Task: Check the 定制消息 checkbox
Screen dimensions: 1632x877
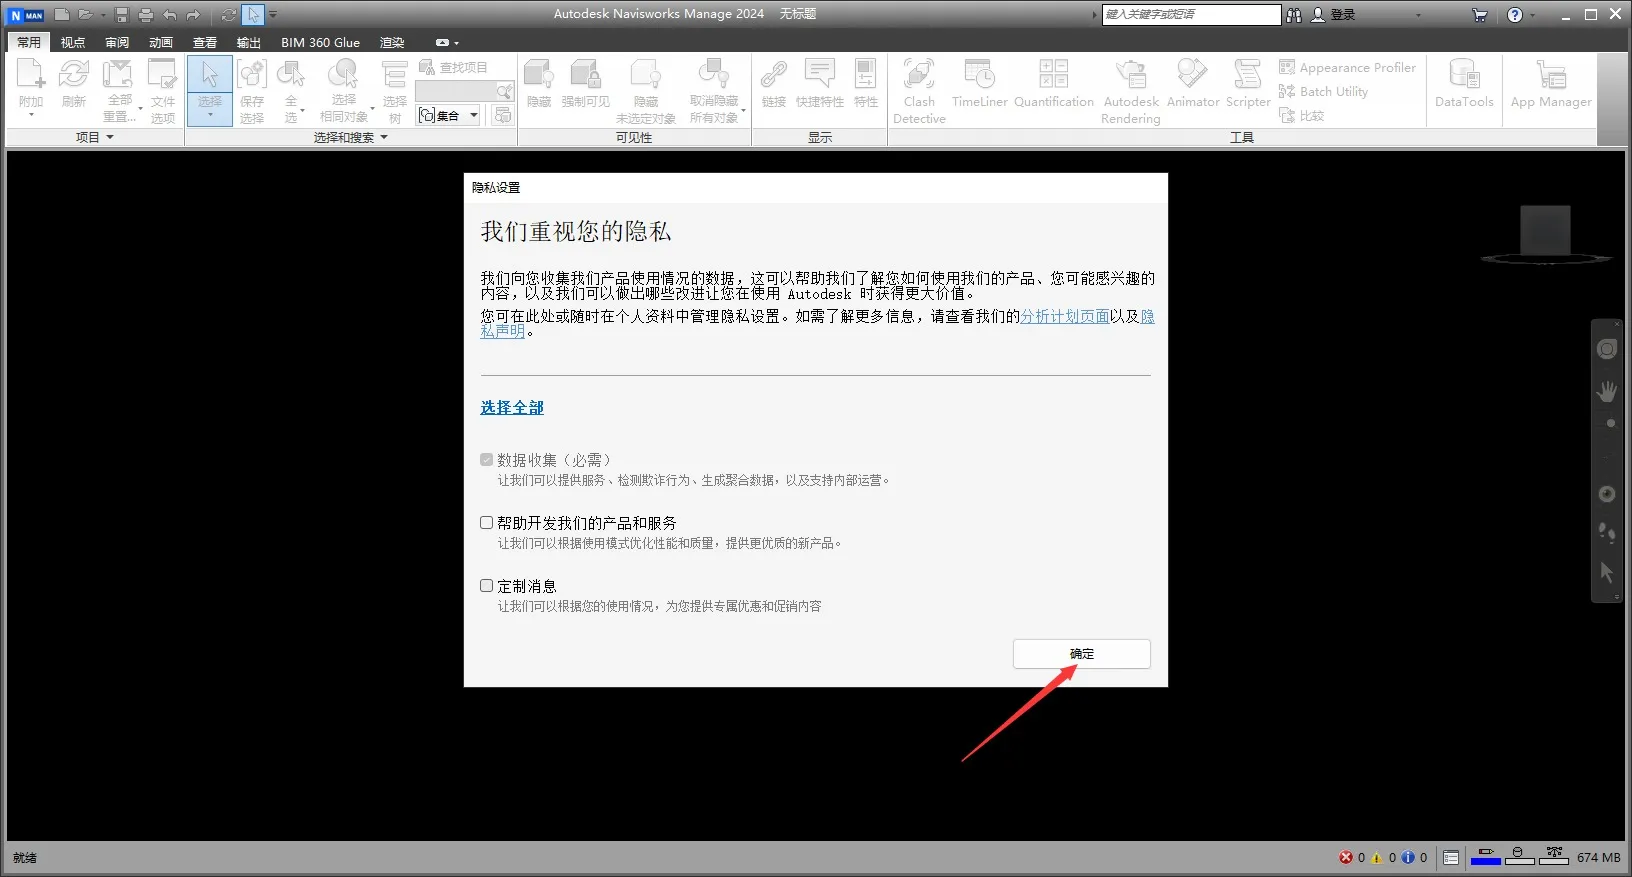Action: coord(487,586)
